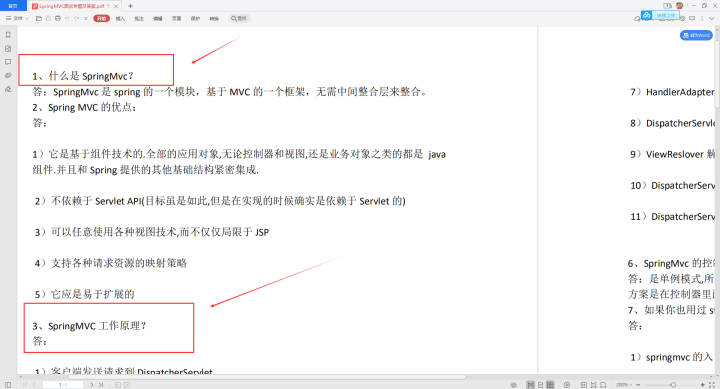Click the text 7)HandlerAdapter on right page
Image resolution: width=720 pixels, height=389 pixels.
pyautogui.click(x=672, y=92)
